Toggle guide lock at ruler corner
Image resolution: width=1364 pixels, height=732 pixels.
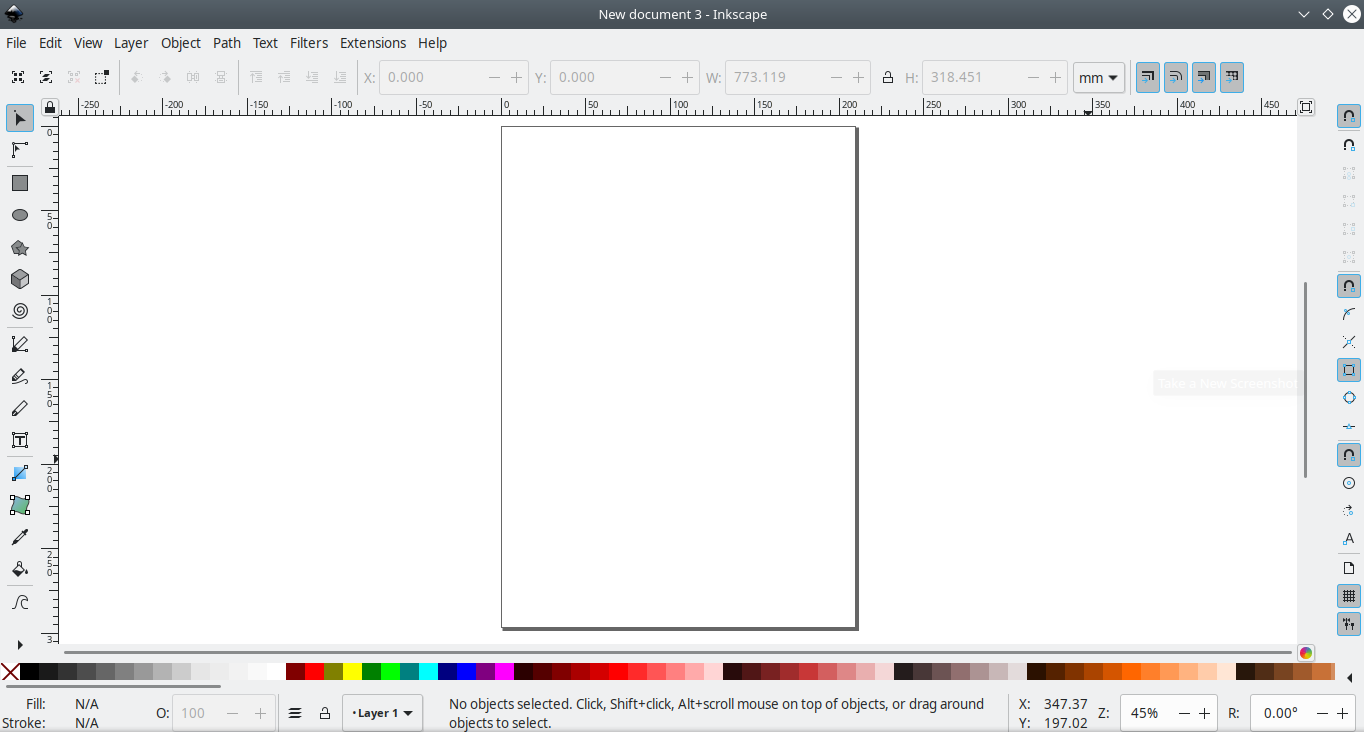point(50,107)
